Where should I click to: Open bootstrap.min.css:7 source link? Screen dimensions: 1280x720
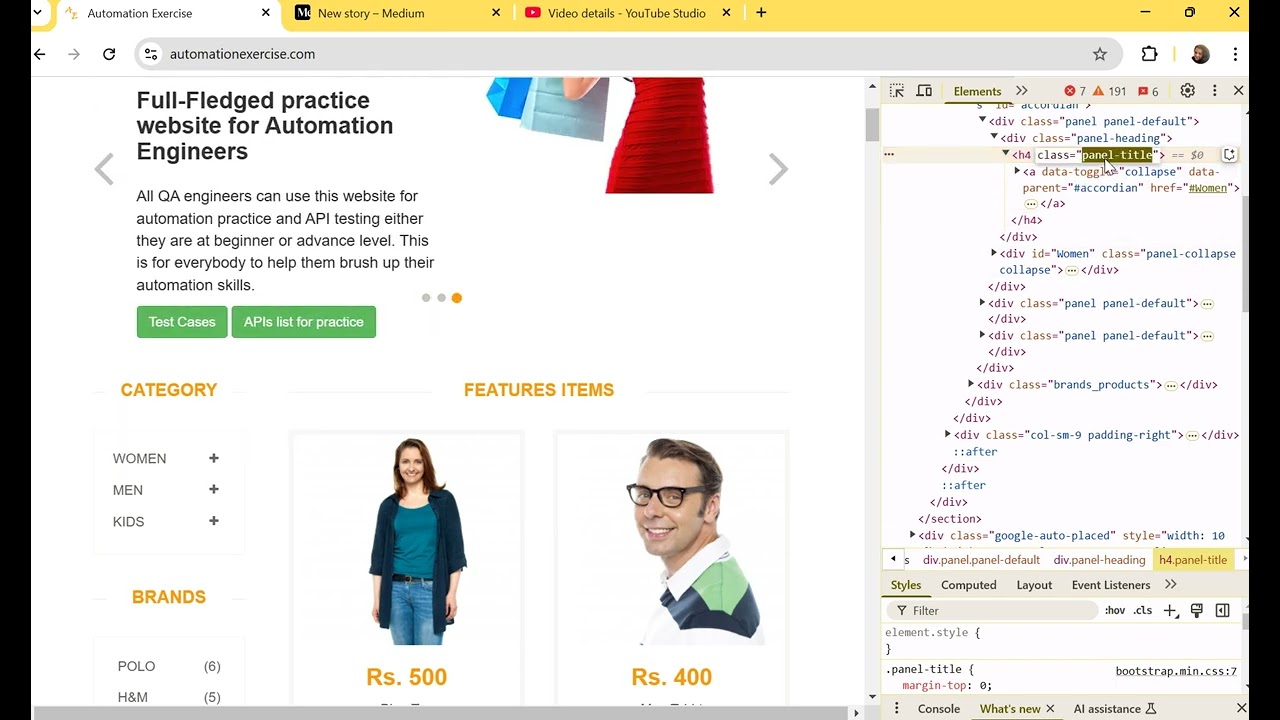coord(1176,671)
